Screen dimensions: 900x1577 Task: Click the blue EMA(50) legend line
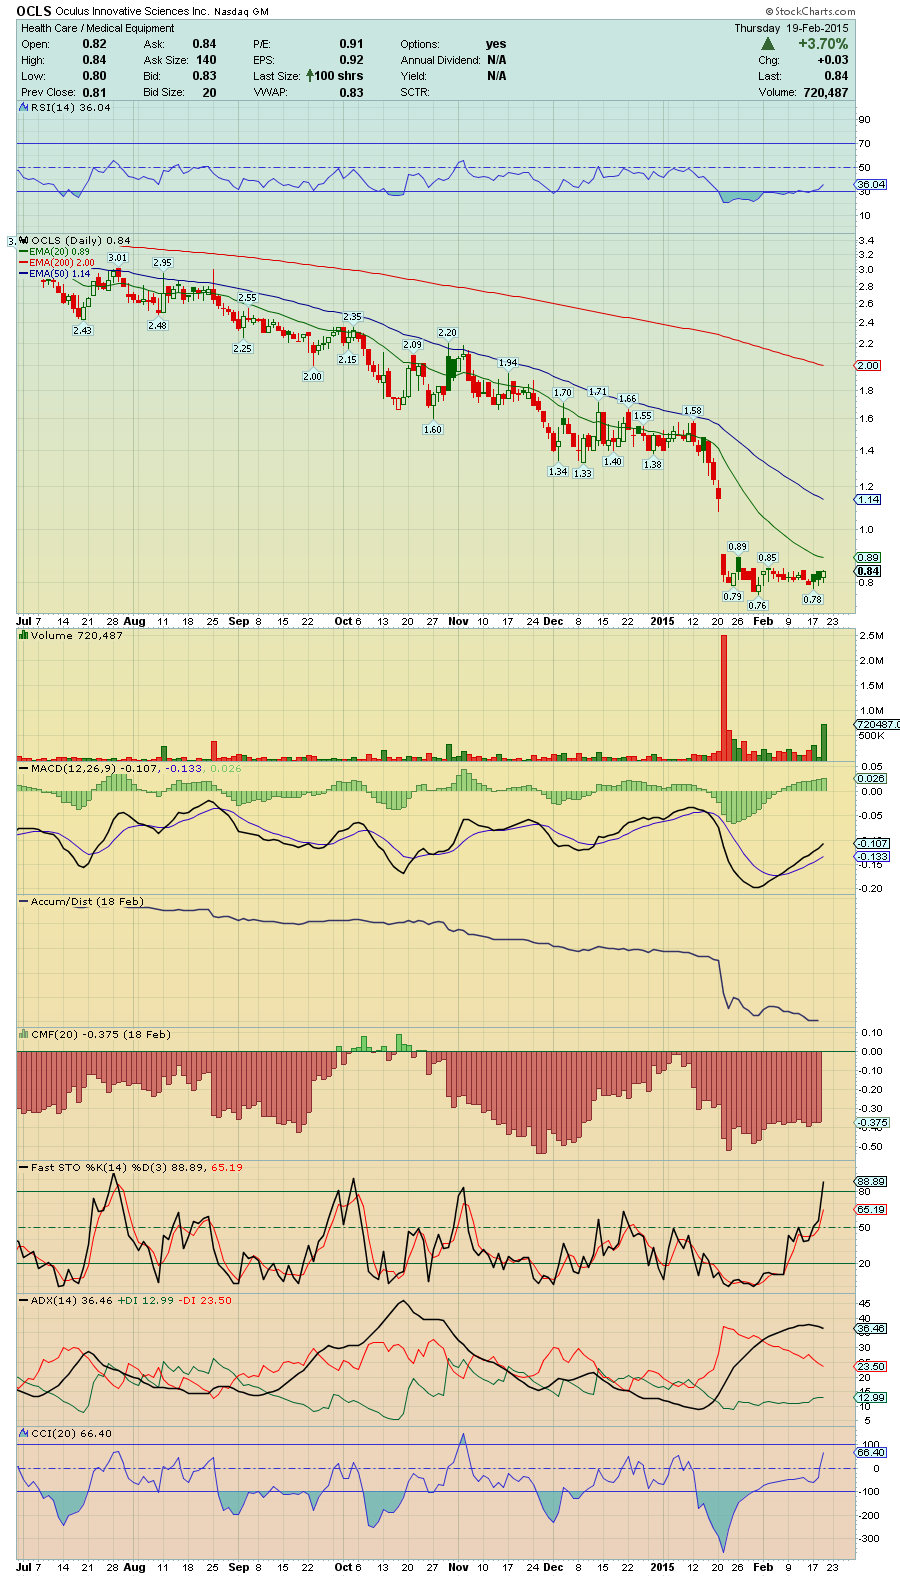pyautogui.click(x=24, y=274)
